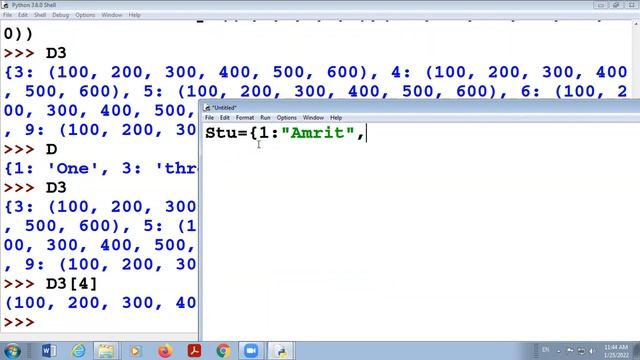Open Format menu in Untitled editor window
Image resolution: width=640 pixels, height=360 pixels.
click(x=245, y=118)
